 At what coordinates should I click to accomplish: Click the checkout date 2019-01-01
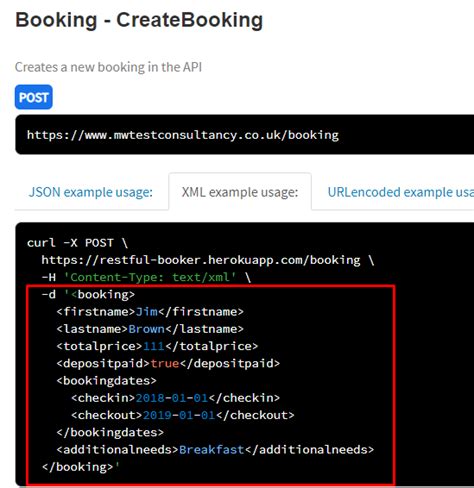(x=179, y=415)
